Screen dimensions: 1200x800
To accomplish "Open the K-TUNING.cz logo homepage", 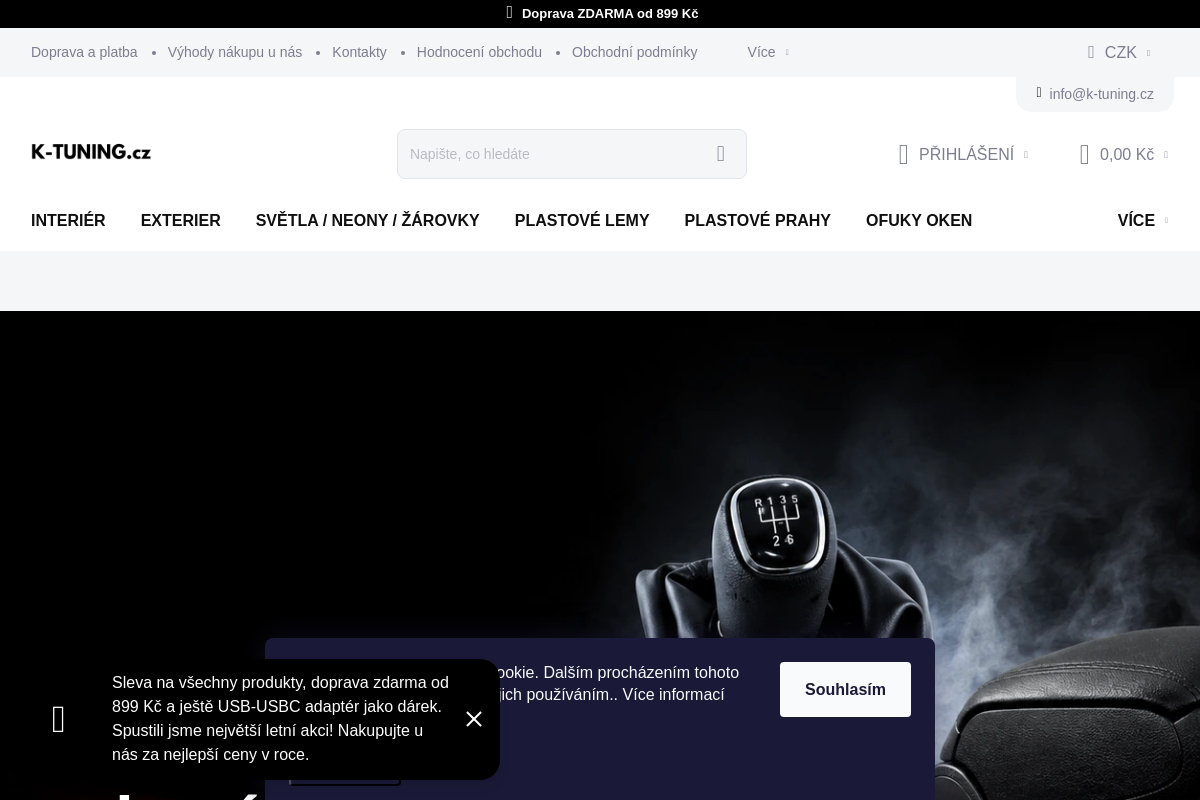I will [91, 152].
